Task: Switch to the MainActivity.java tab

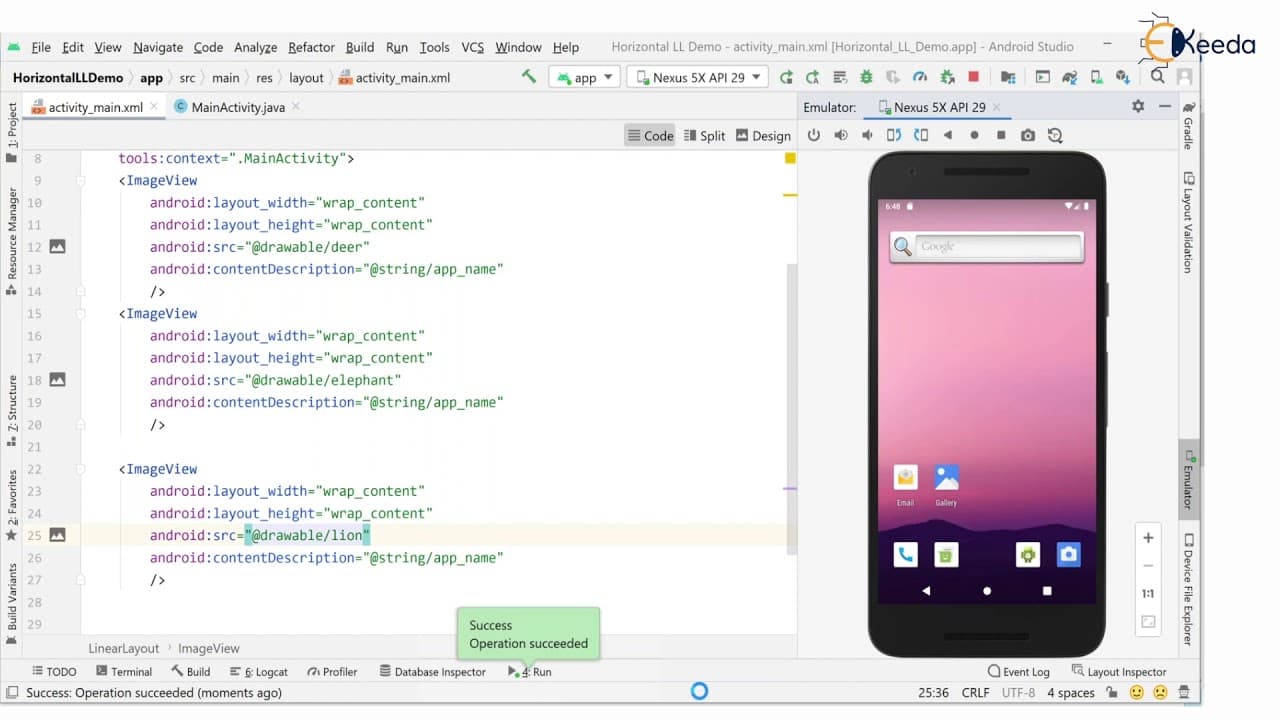Action: (230, 107)
